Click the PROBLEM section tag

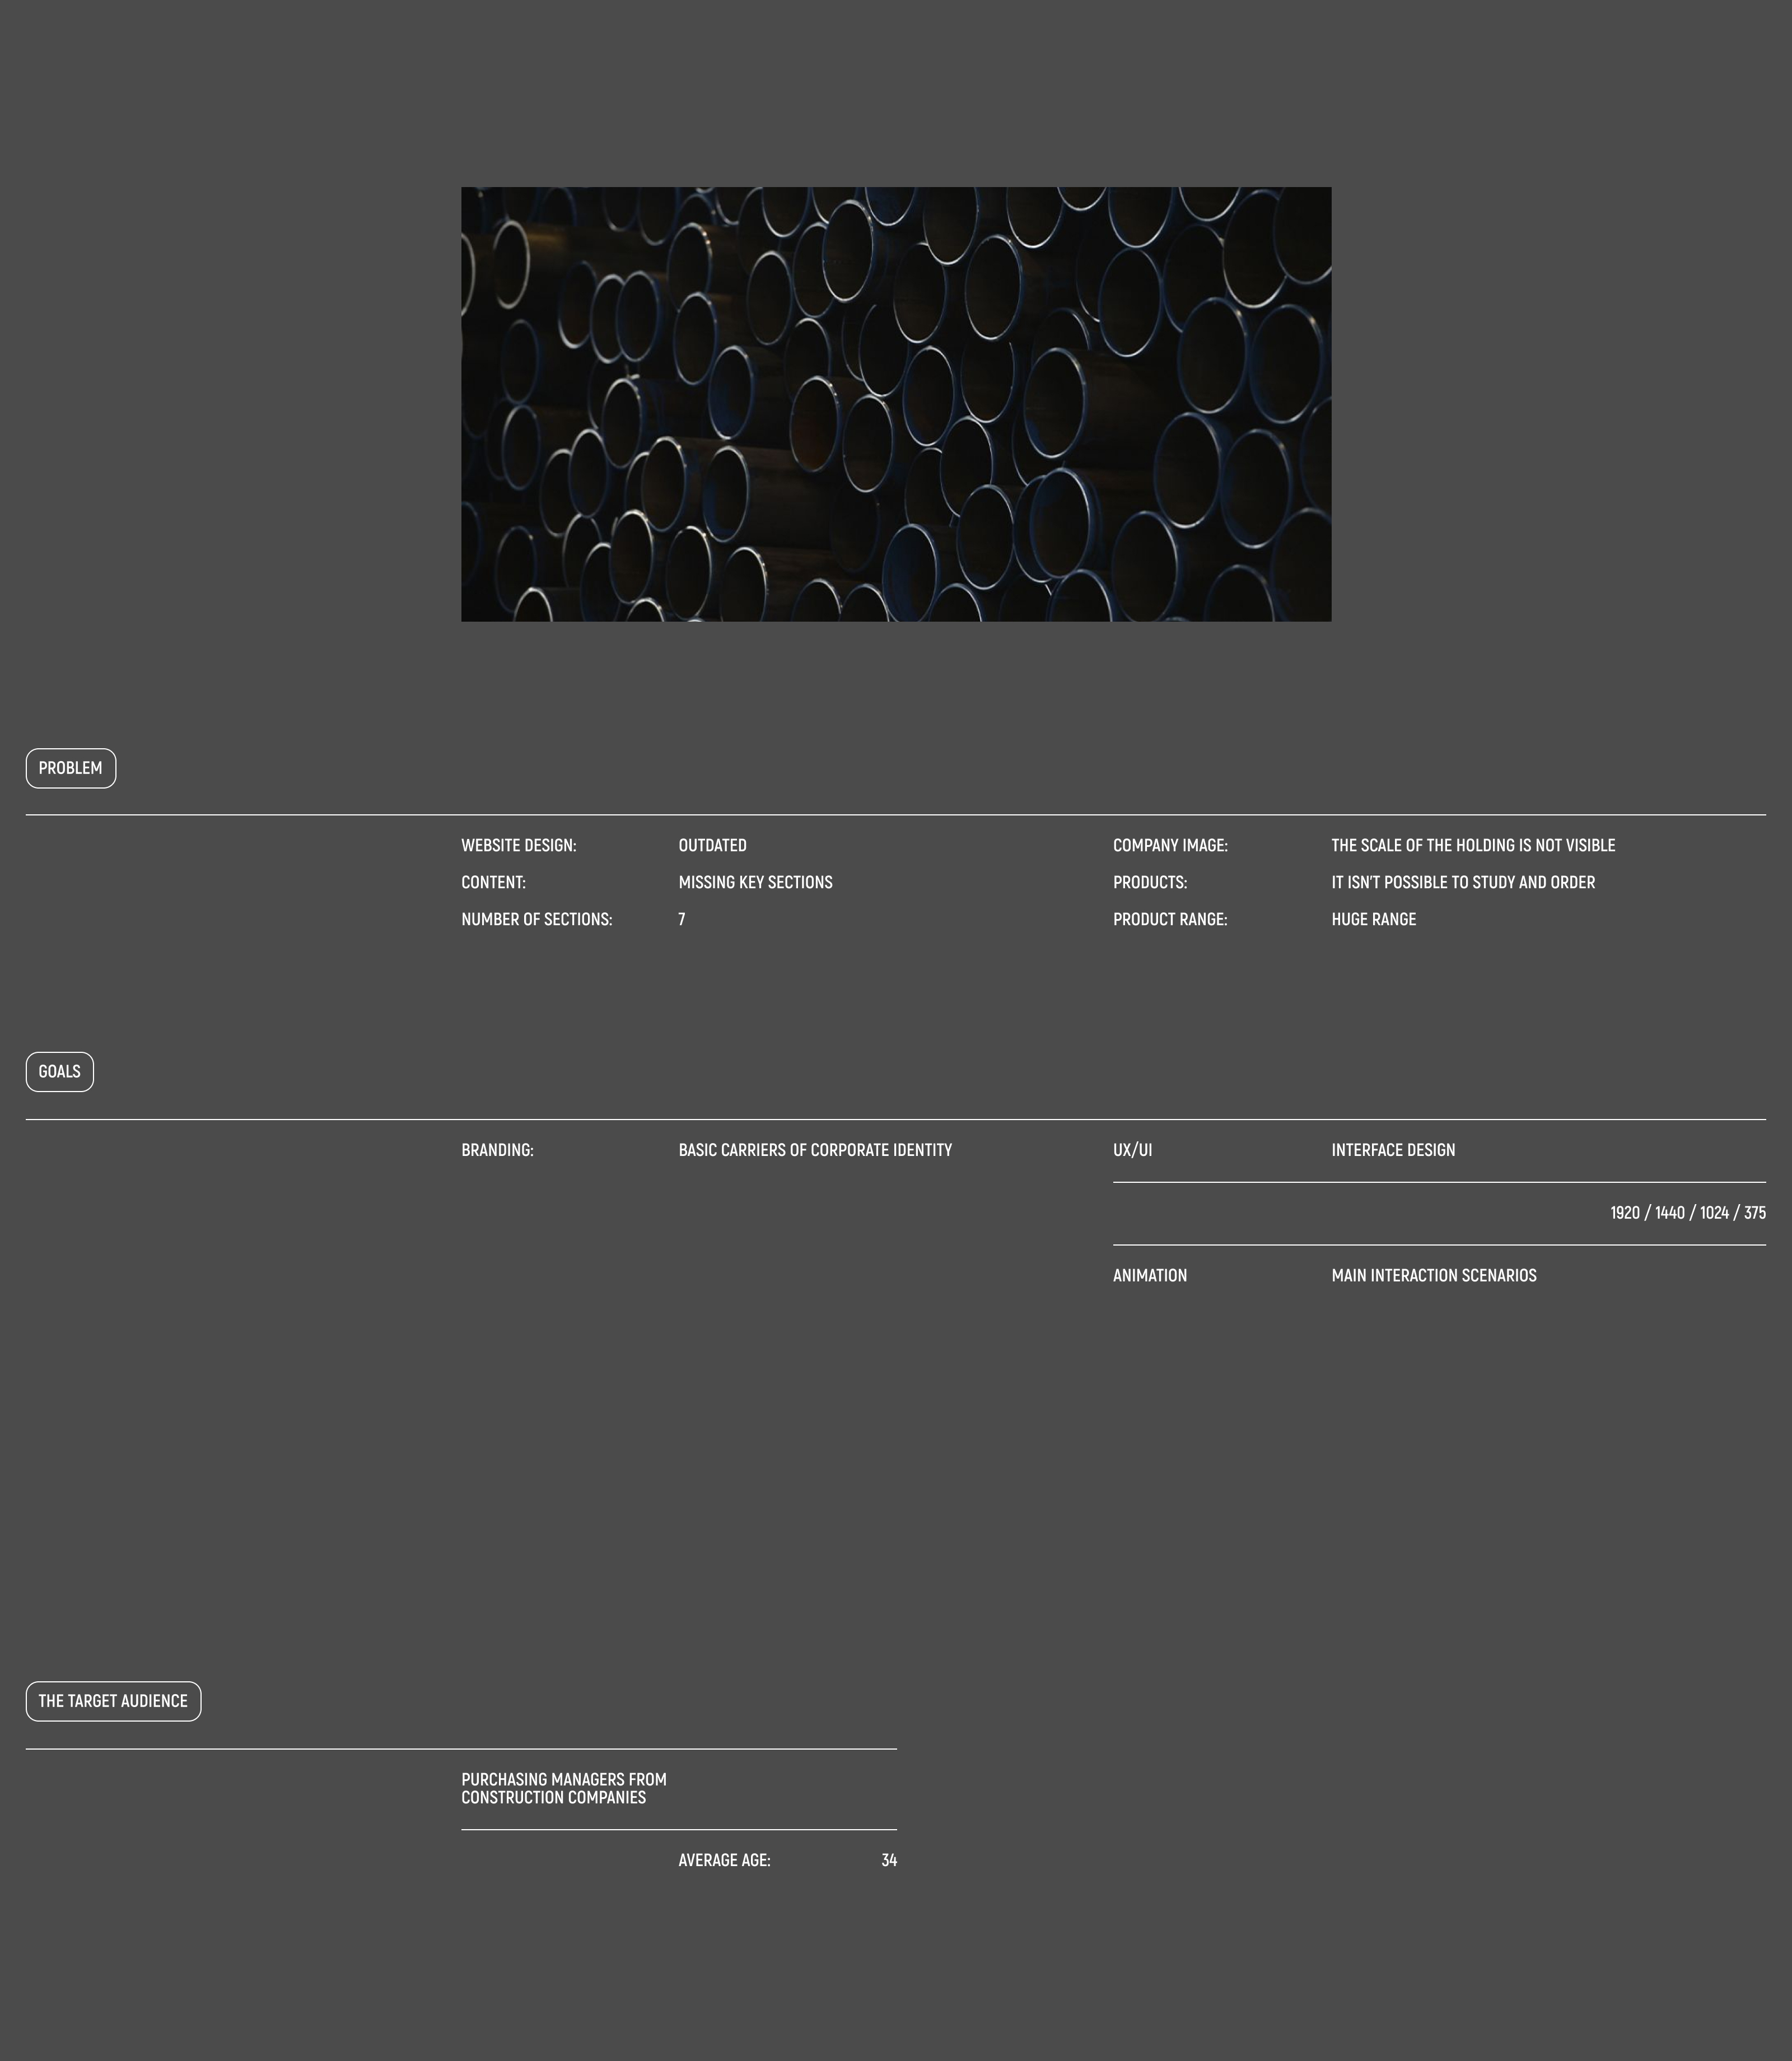(70, 768)
